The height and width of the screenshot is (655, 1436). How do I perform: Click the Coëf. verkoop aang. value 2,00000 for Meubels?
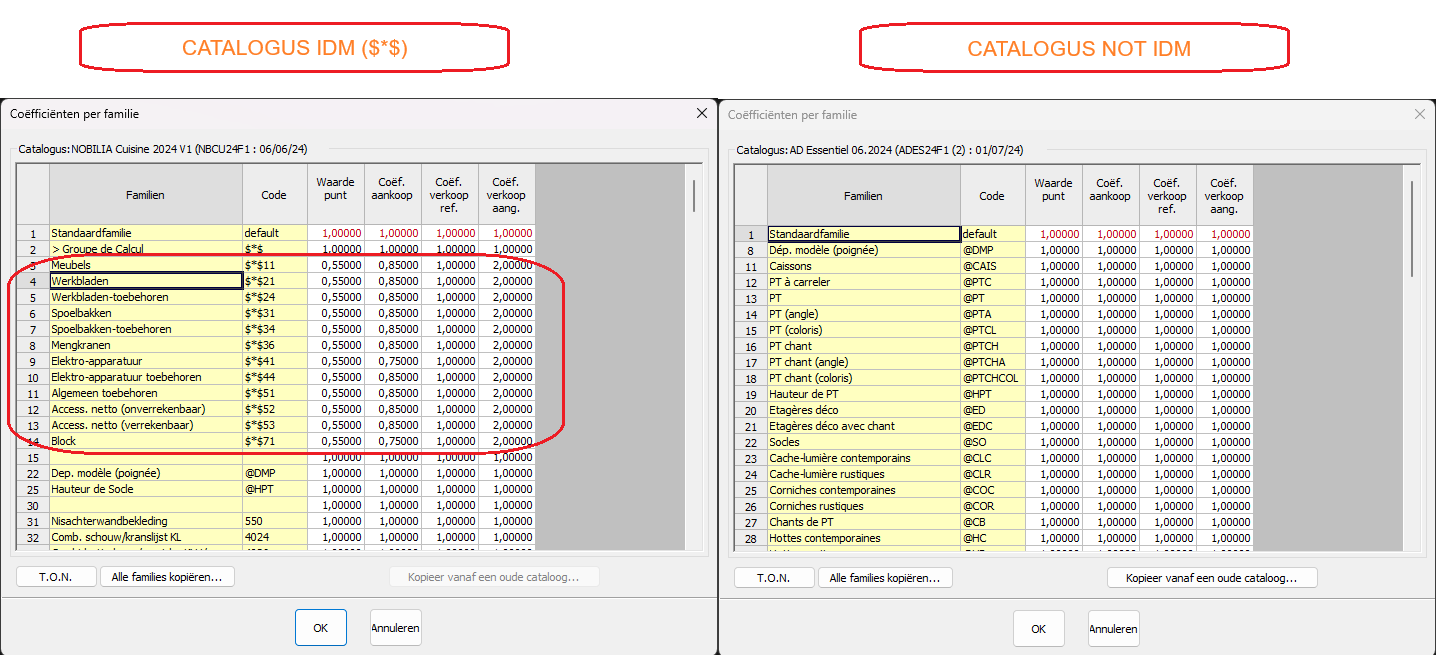[507, 265]
